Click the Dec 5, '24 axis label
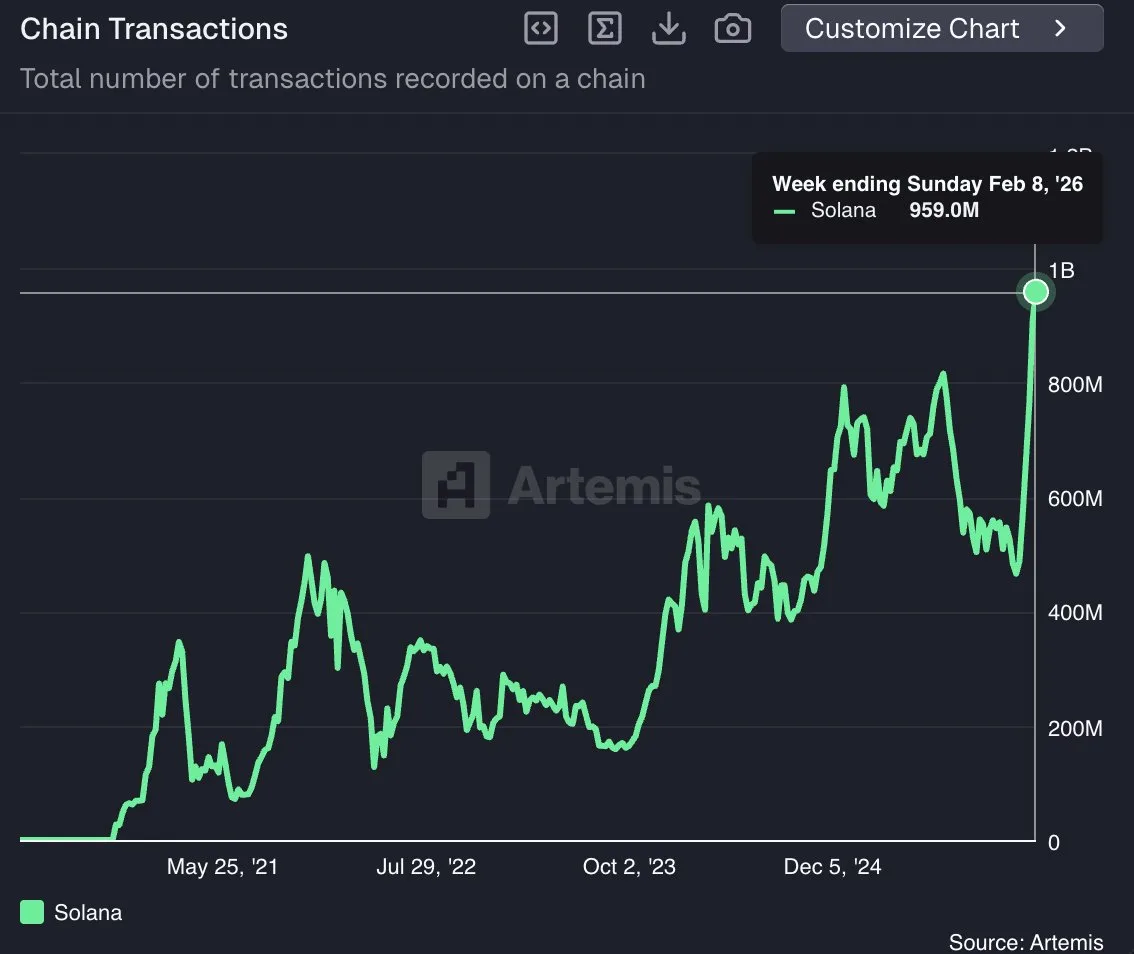The height and width of the screenshot is (954, 1134). [832, 867]
